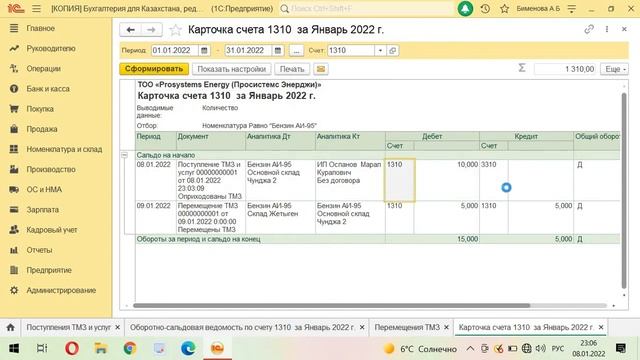Click the Счет input field with 1310
640x360 pixels.
tap(351, 51)
